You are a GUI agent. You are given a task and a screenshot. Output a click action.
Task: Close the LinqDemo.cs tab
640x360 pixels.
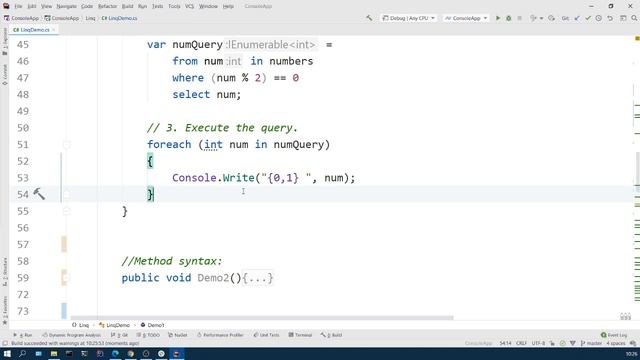[53, 30]
